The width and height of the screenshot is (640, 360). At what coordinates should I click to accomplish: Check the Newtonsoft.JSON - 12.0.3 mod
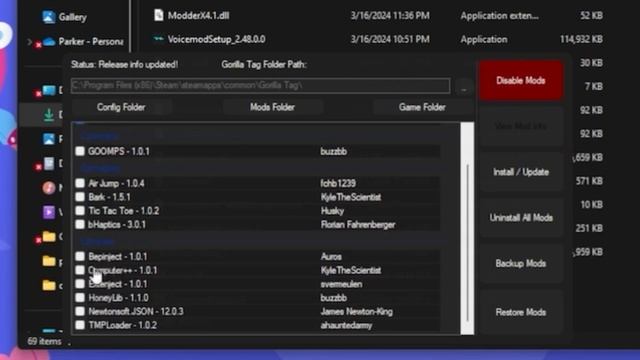point(80,311)
